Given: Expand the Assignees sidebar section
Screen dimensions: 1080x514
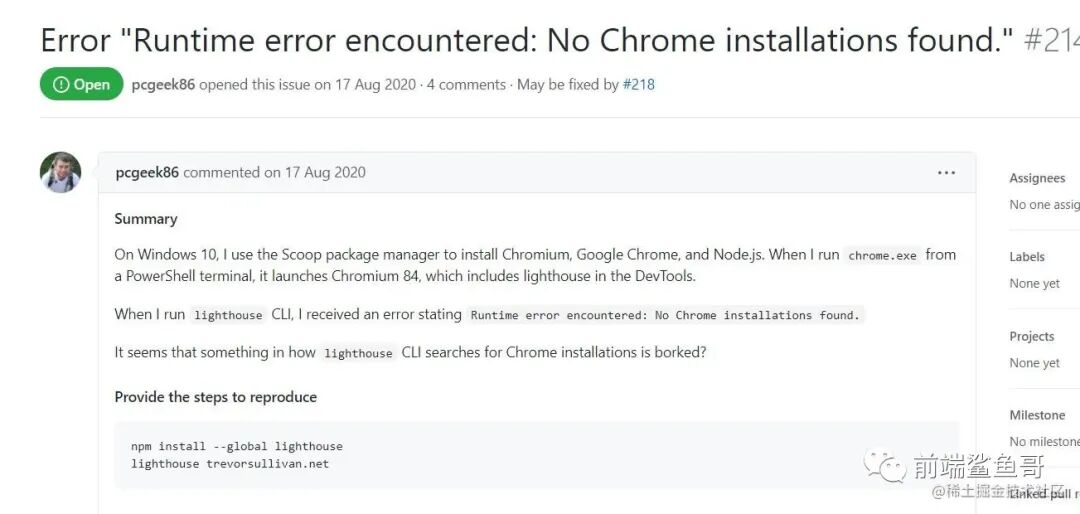Looking at the screenshot, I should [1037, 178].
